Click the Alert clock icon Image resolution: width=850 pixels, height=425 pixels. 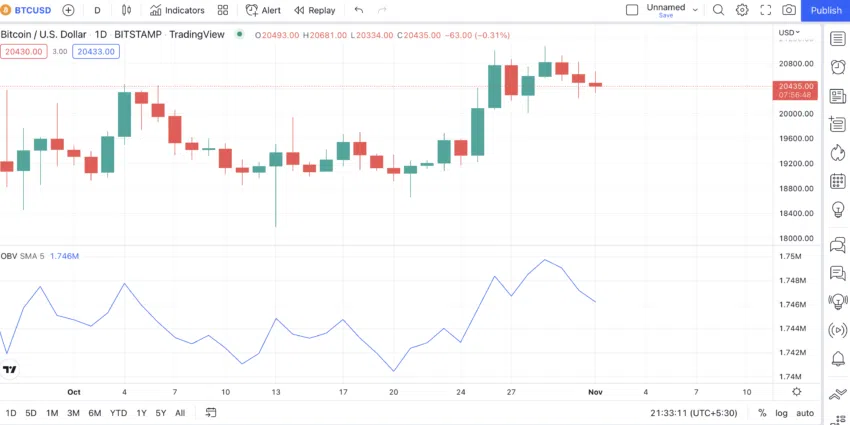[x=252, y=10]
